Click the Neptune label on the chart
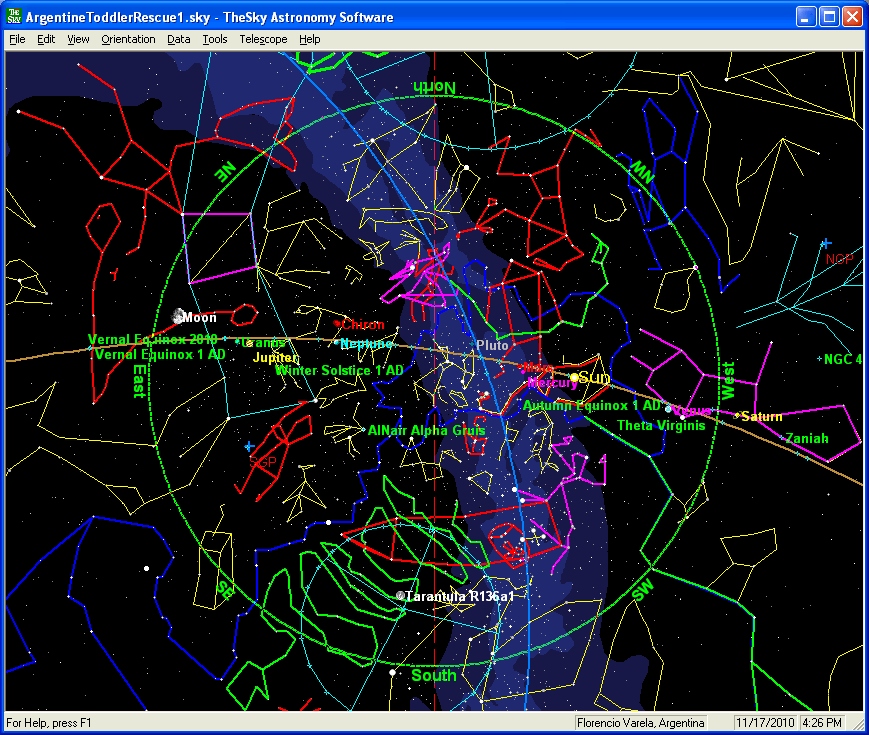The height and width of the screenshot is (735, 869). point(366,344)
